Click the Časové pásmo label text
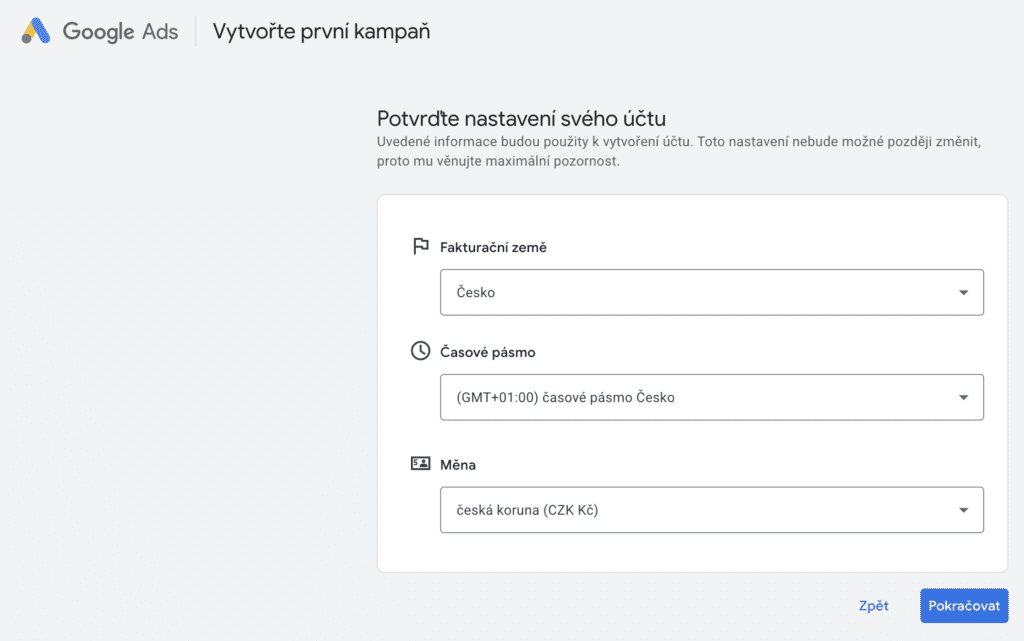 (x=488, y=352)
